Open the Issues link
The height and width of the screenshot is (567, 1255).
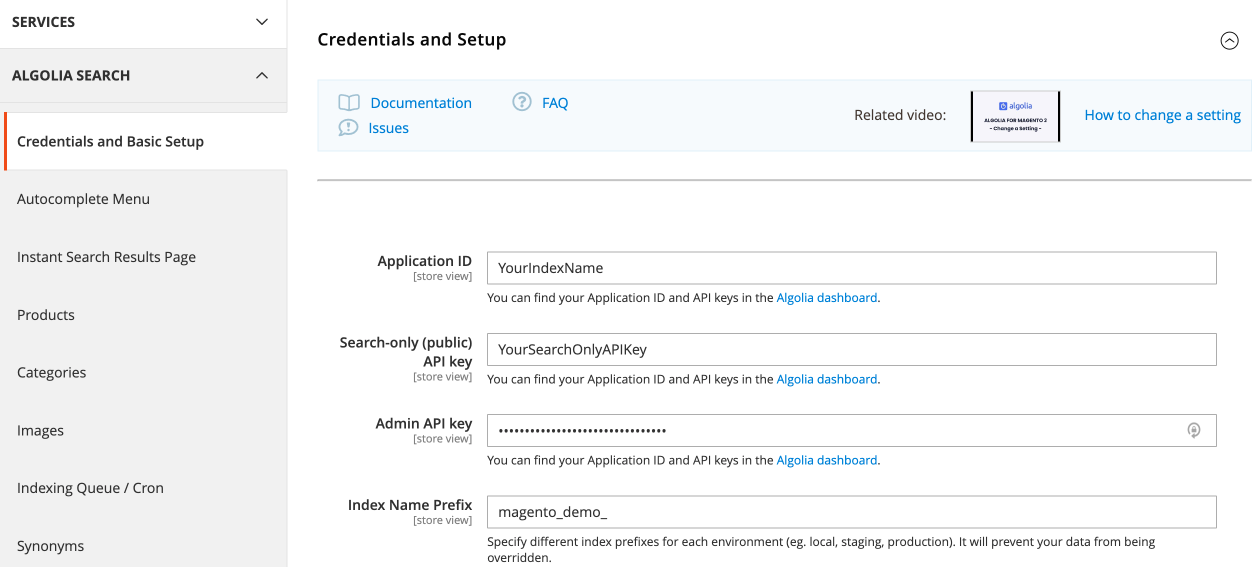tap(389, 128)
